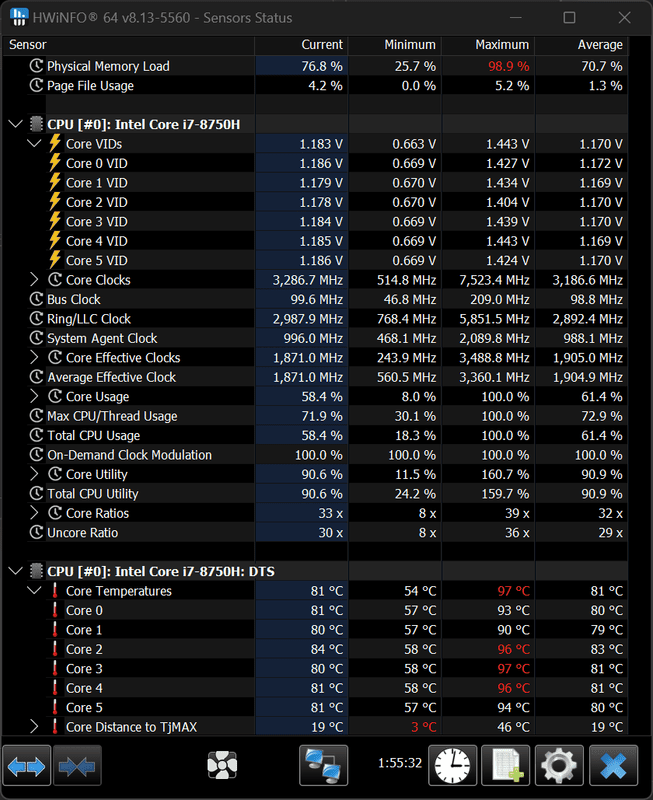Click the 209.0 MHz Bus Clock maximum
653x800 pixels.
click(499, 299)
